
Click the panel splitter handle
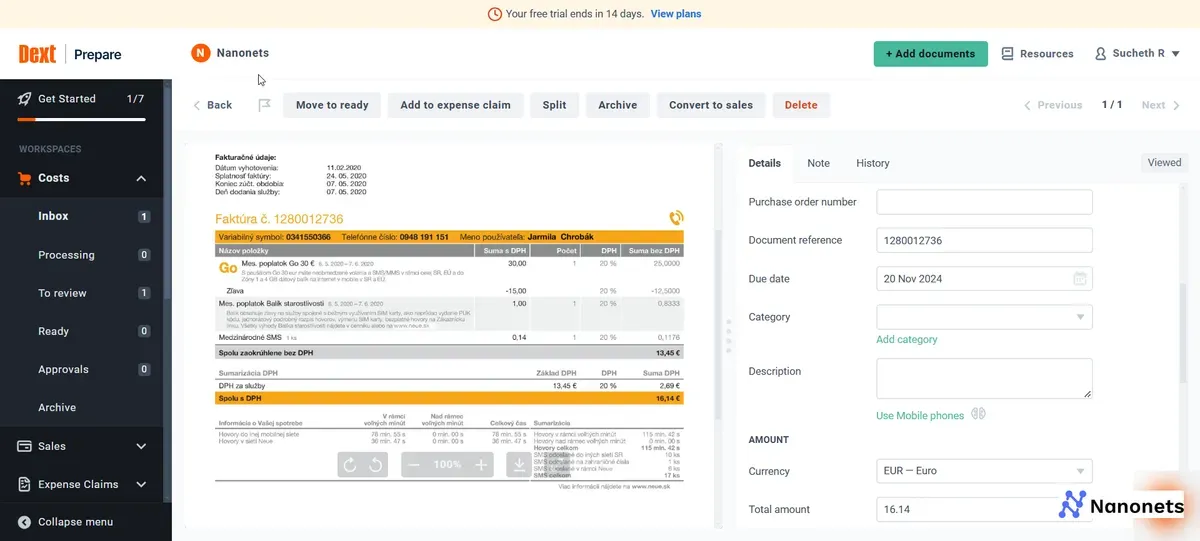[x=728, y=335]
